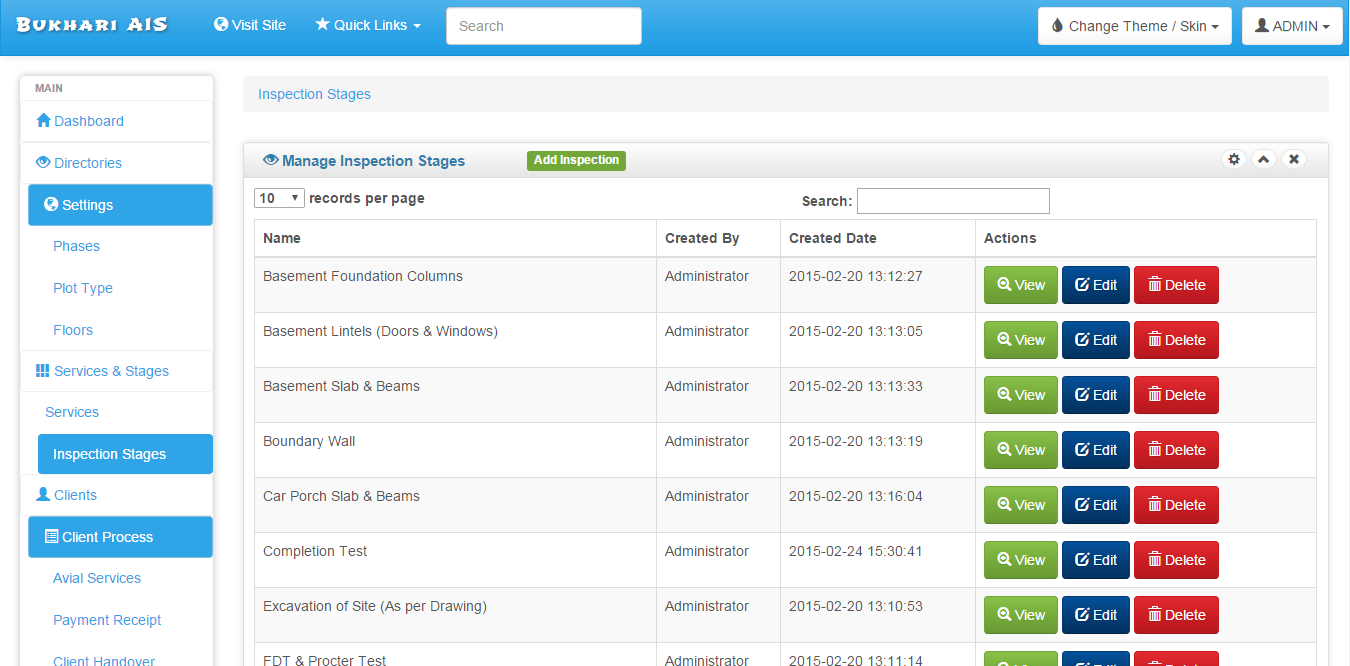This screenshot has height=666, width=1350.
Task: Sort the table by Created Date column
Action: click(x=832, y=238)
